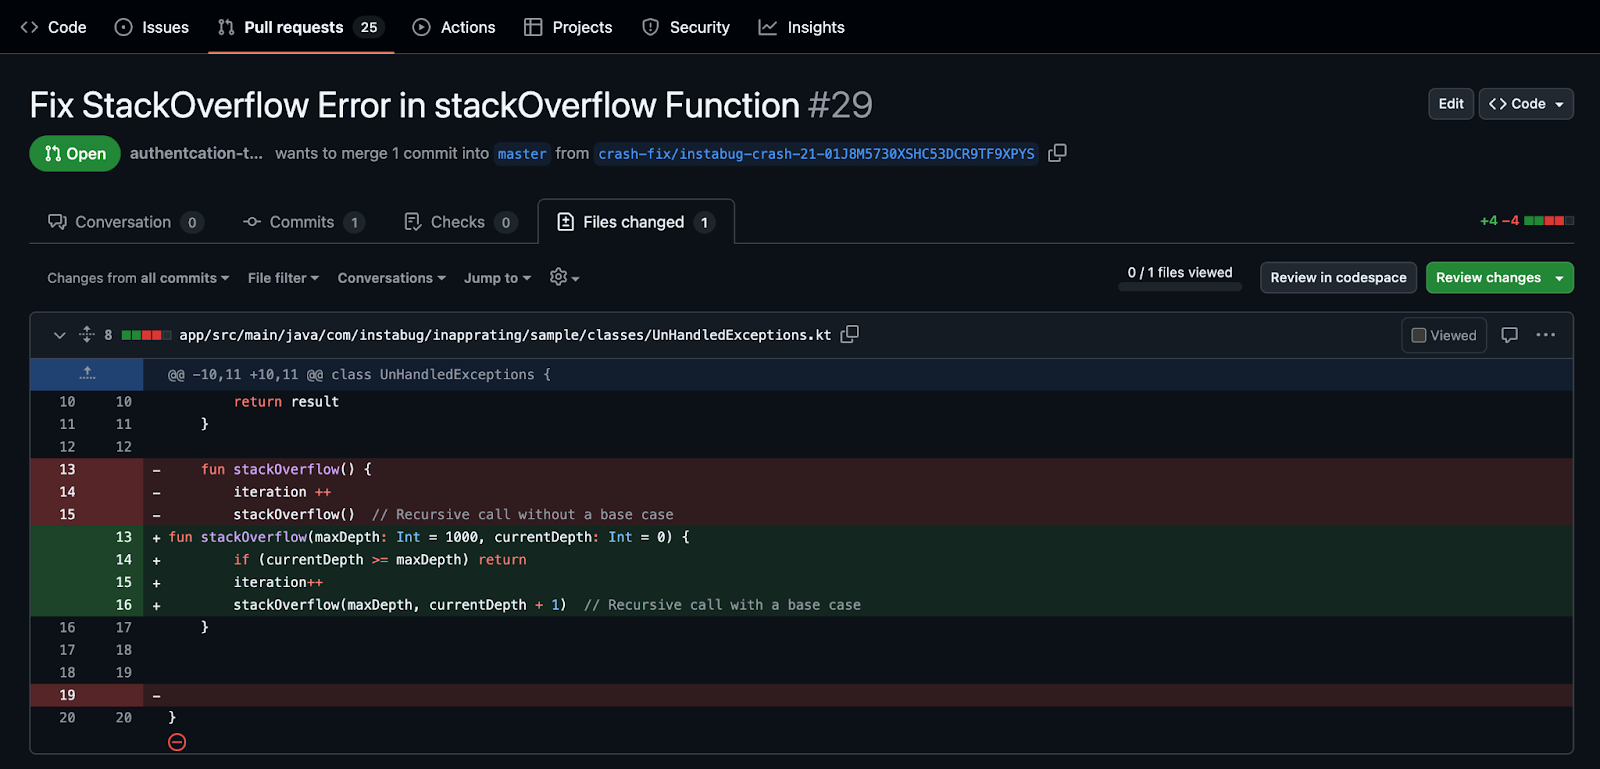Open the Conversations dropdown
The width and height of the screenshot is (1600, 769).
391,278
